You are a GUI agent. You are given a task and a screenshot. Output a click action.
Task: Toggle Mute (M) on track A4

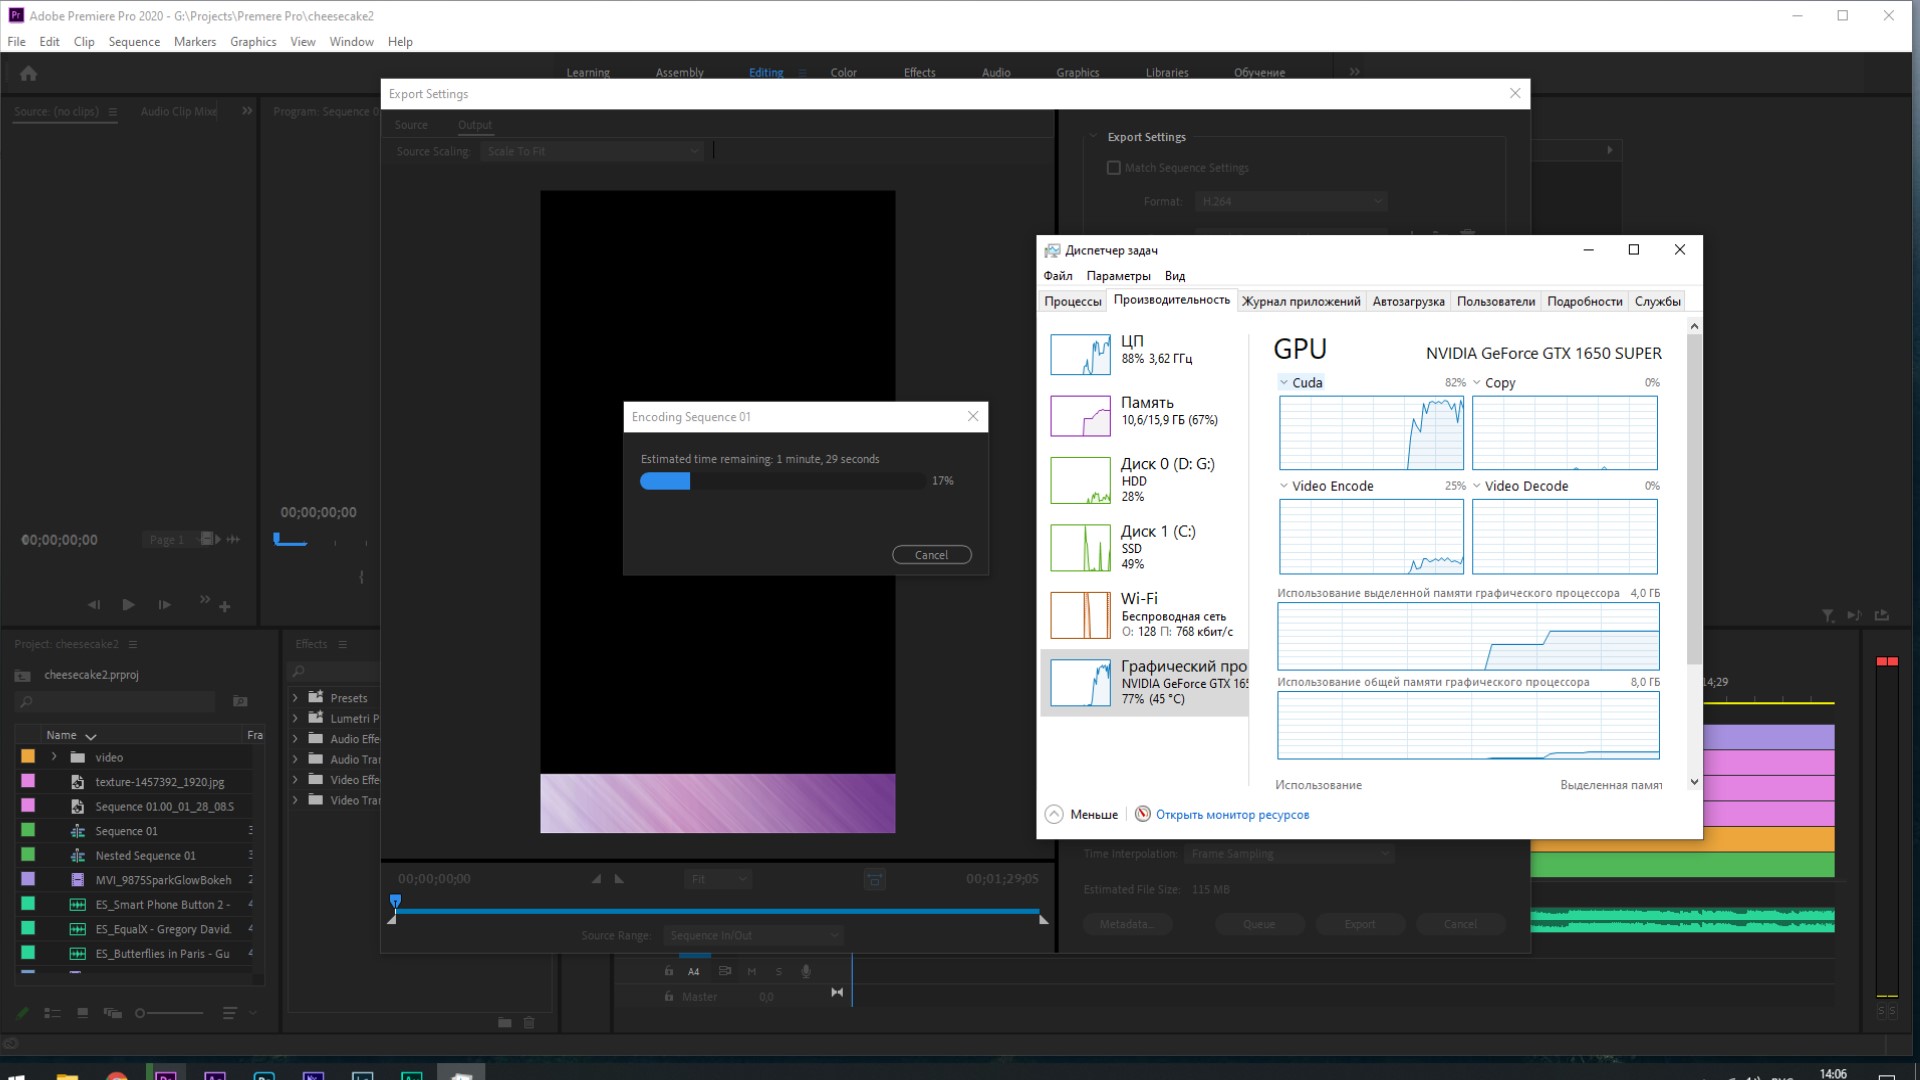(751, 971)
